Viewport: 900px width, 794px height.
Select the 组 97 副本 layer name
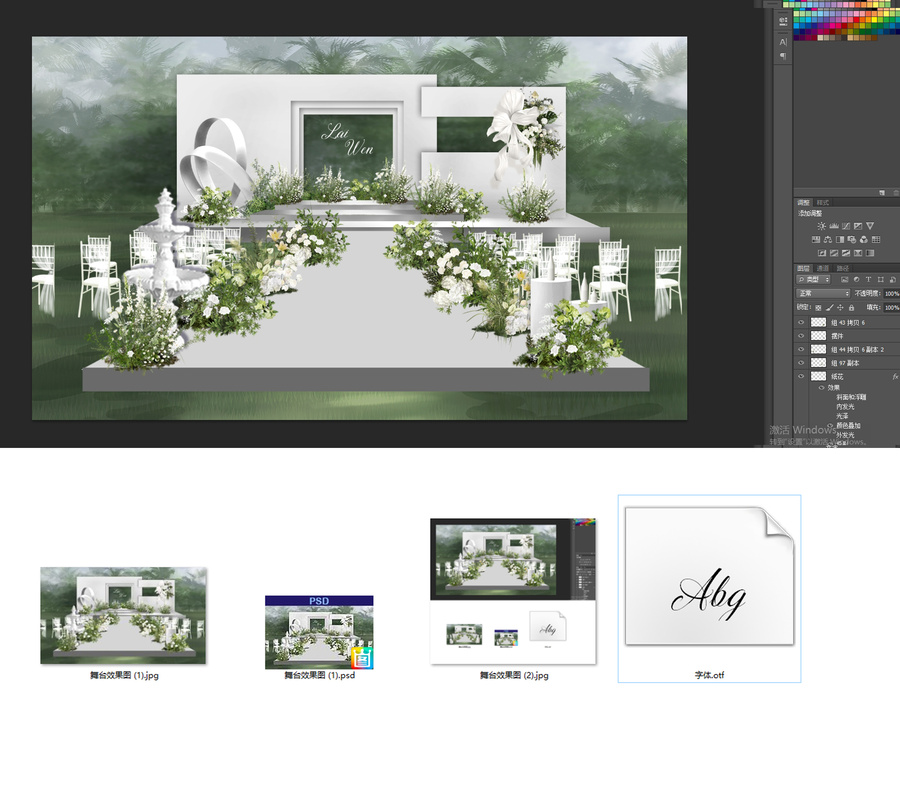845,363
